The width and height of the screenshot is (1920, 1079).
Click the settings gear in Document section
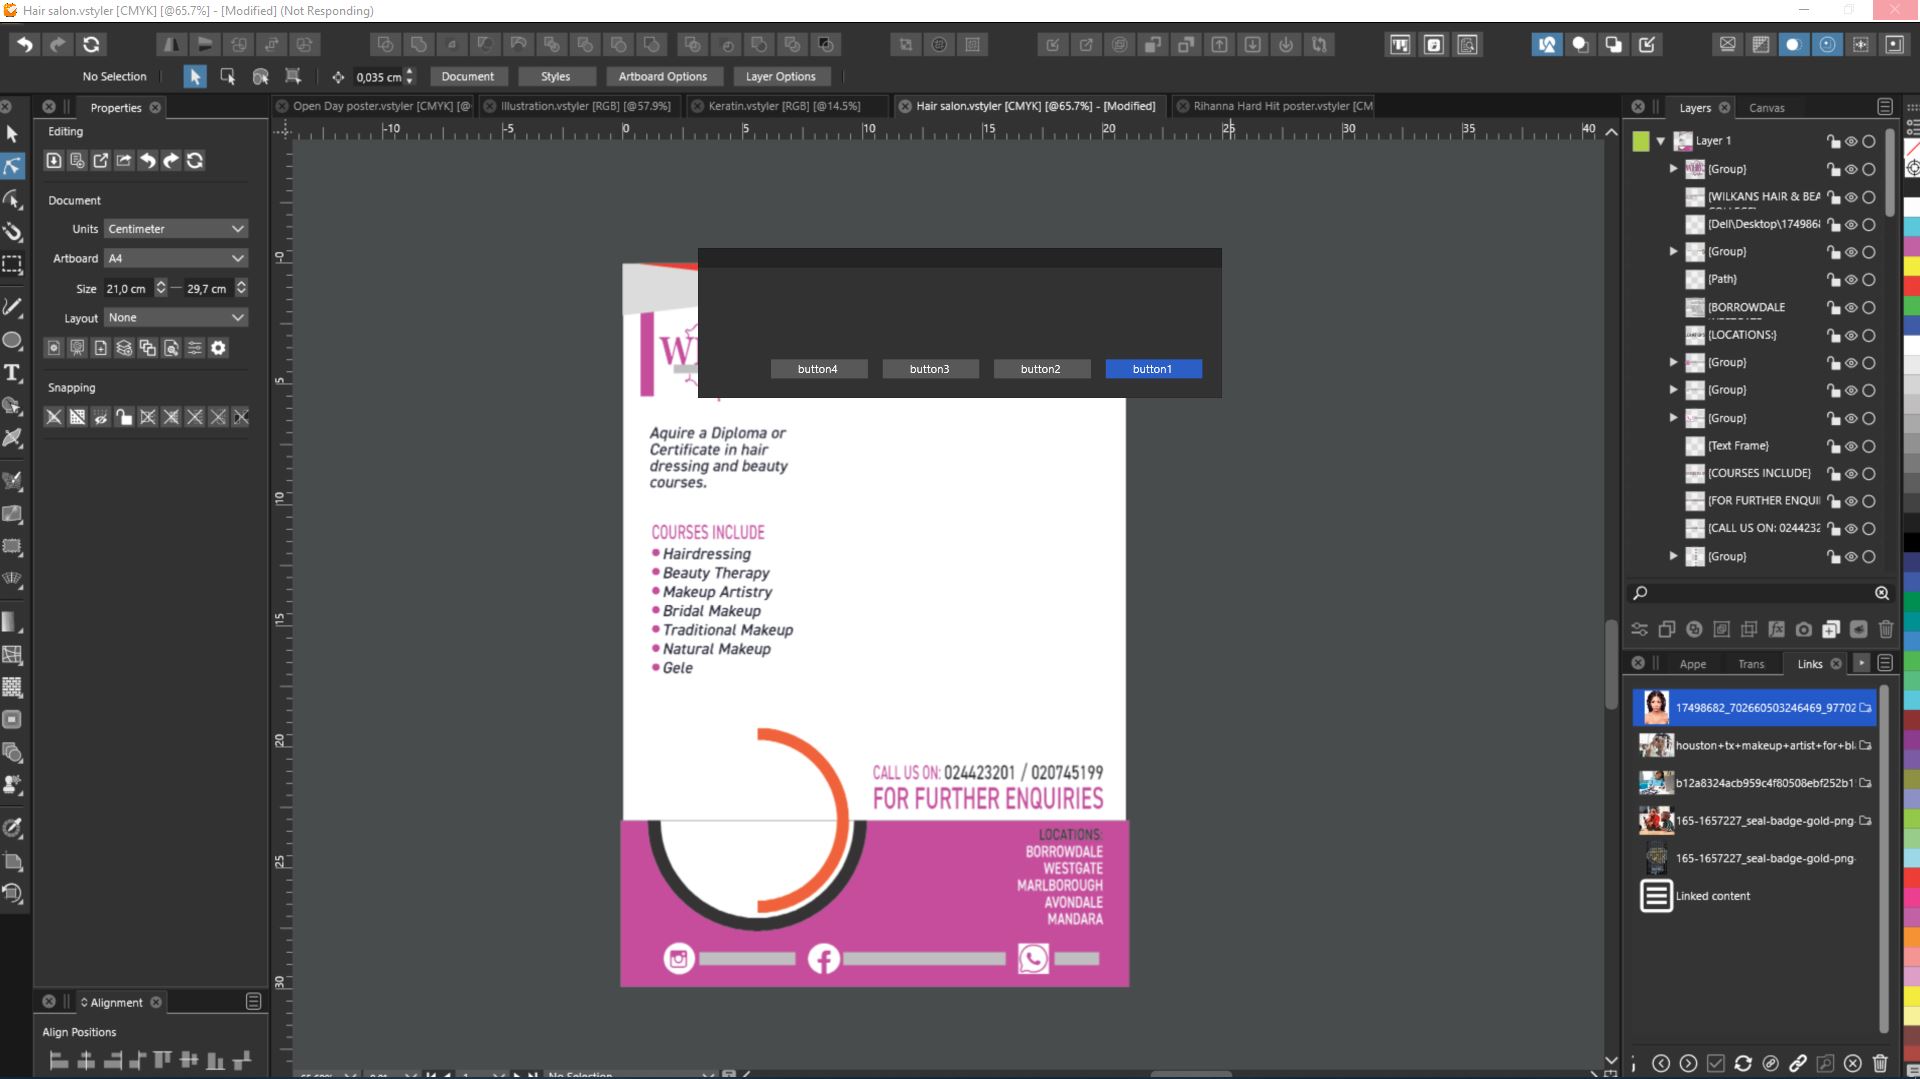click(x=218, y=348)
